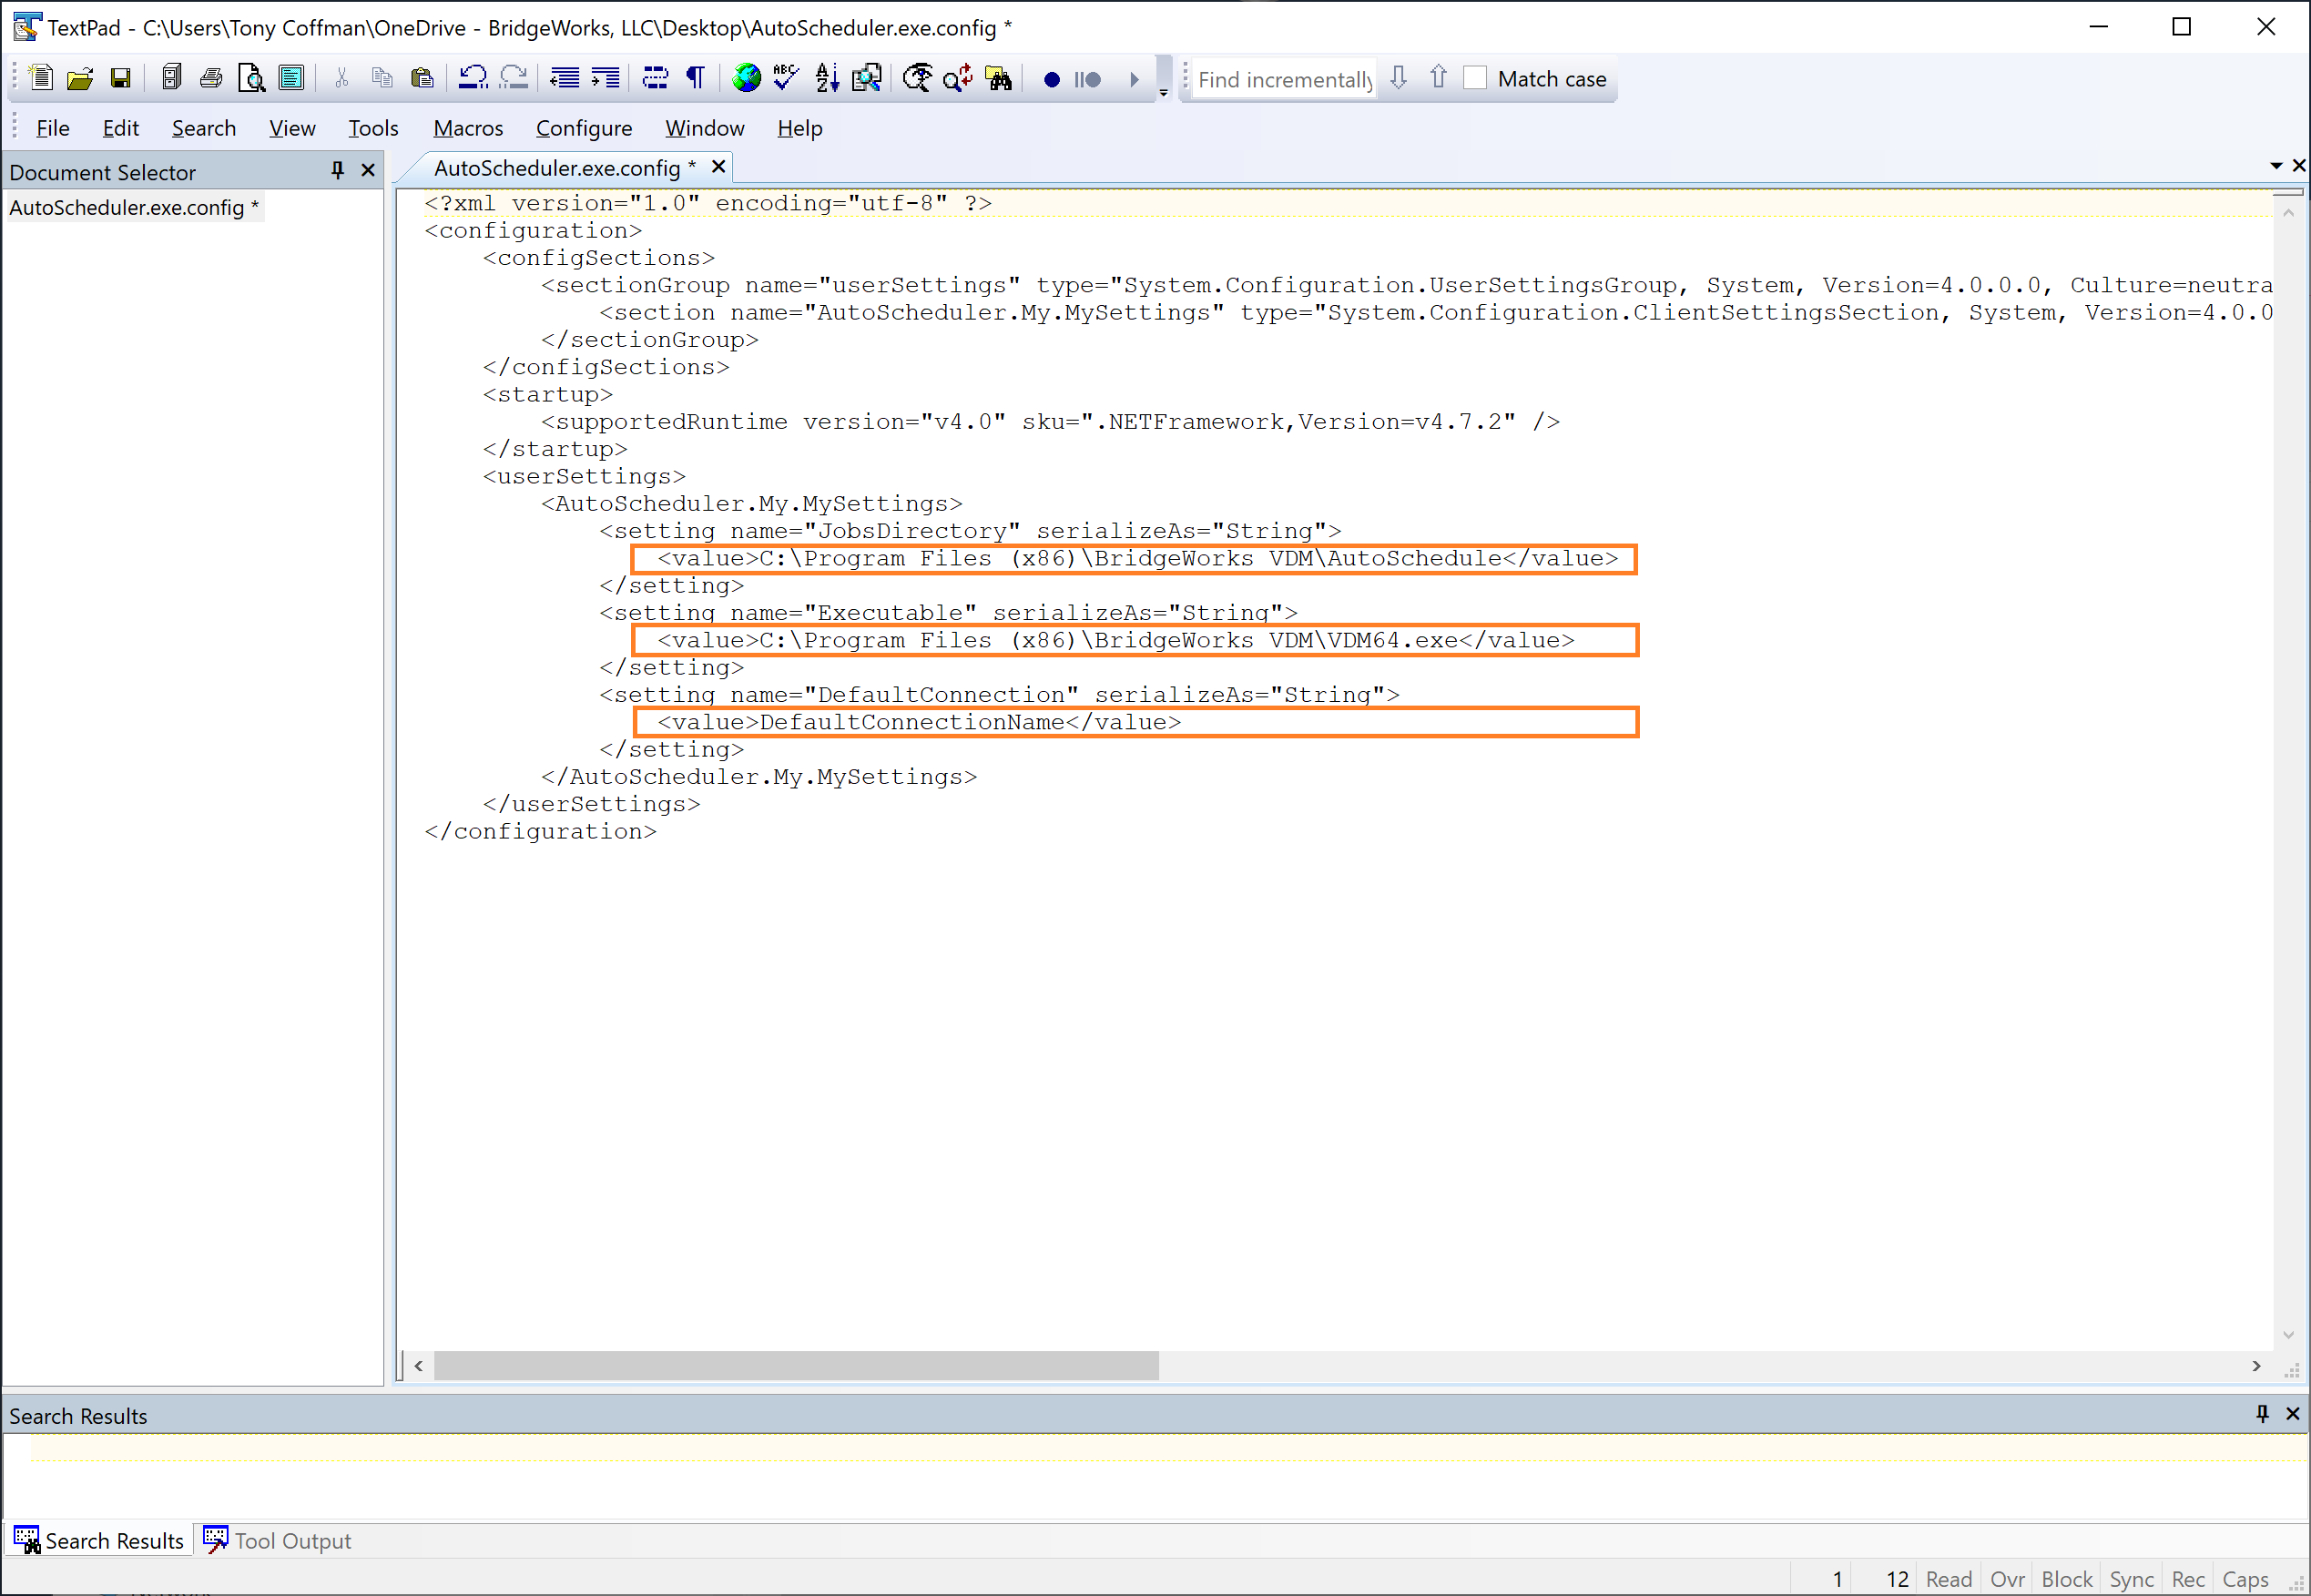Open the Help menu

click(x=799, y=128)
